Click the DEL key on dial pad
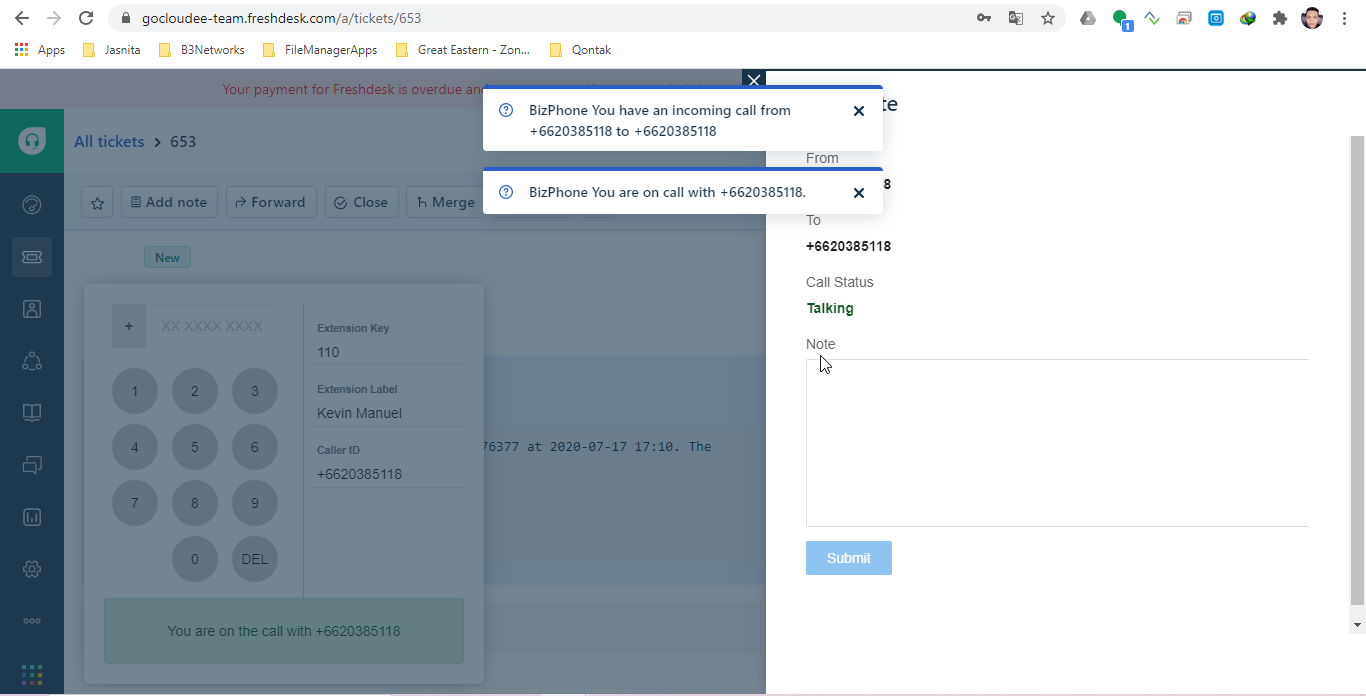1366x696 pixels. click(255, 559)
